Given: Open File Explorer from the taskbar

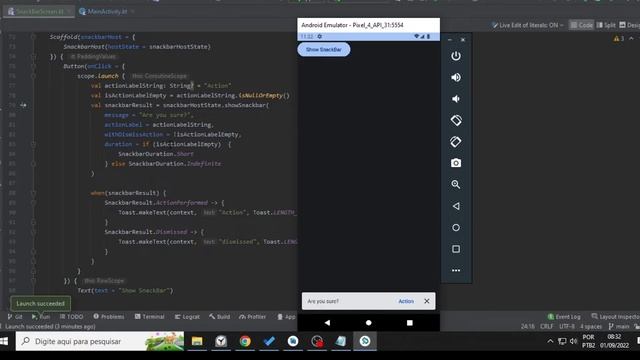Looking at the screenshot, I should (197, 341).
